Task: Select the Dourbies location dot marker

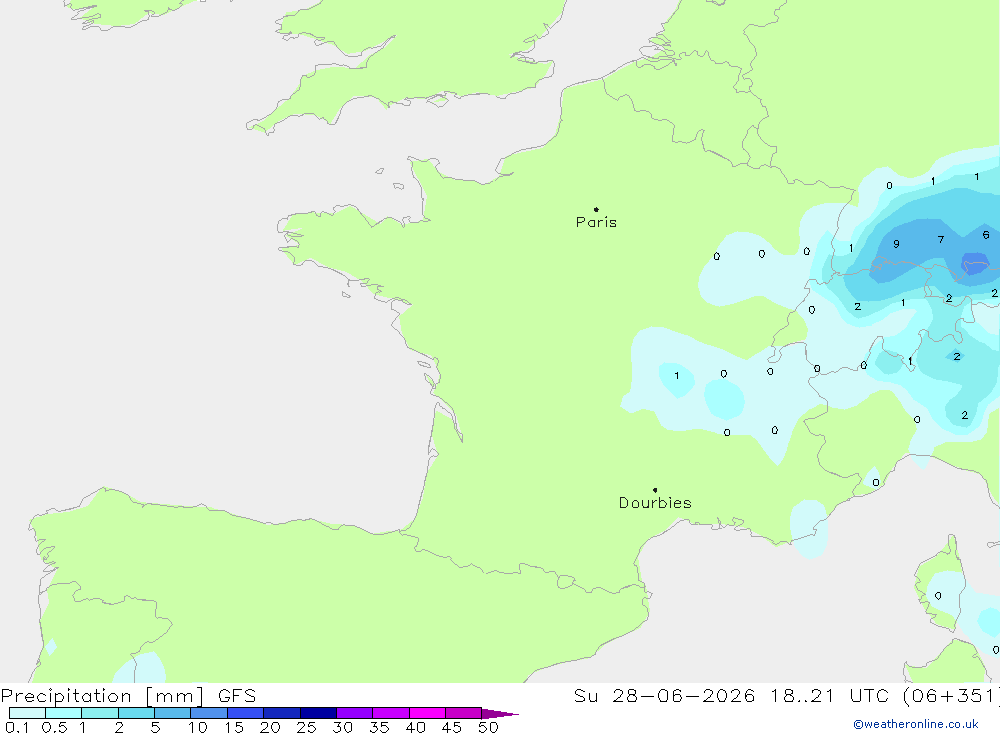Action: (655, 490)
